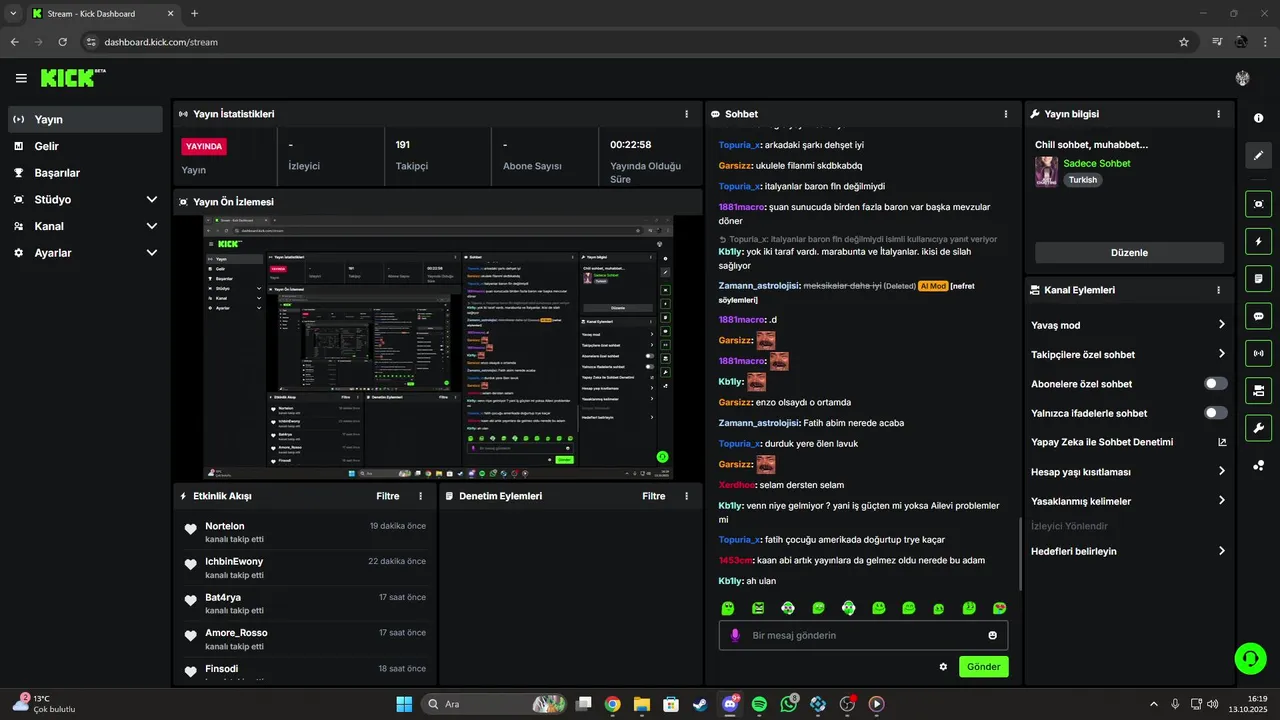Viewport: 1280px width, 720px height.
Task: Open Filtre in Denetim Eylemleri
Action: [654, 496]
